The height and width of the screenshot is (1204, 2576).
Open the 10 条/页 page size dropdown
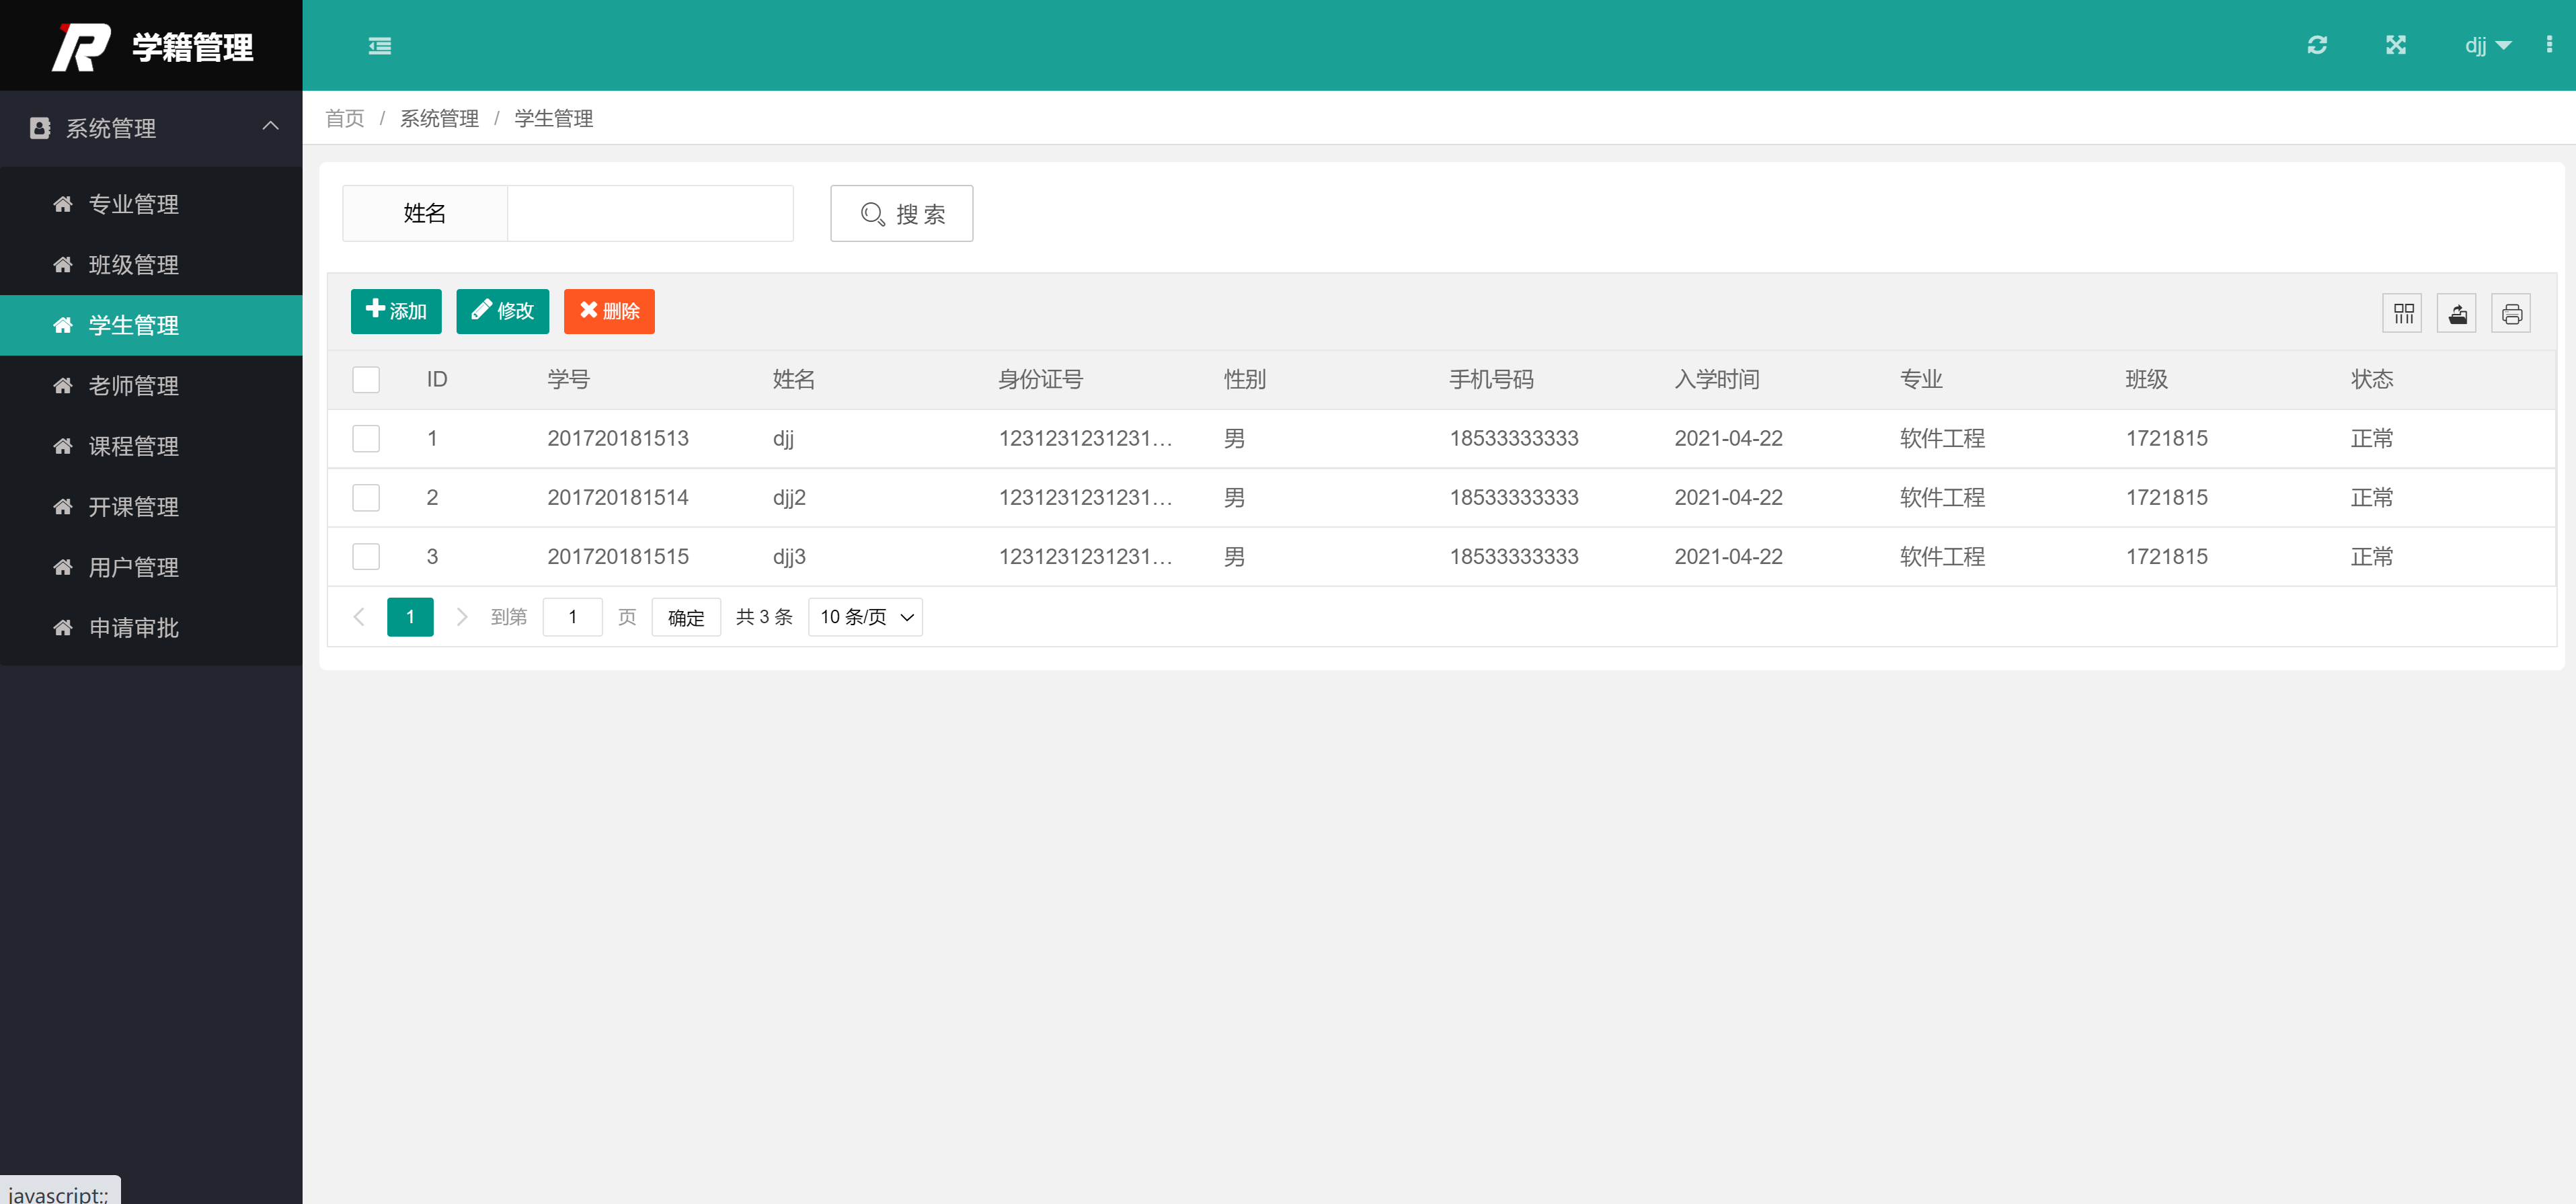click(x=864, y=617)
